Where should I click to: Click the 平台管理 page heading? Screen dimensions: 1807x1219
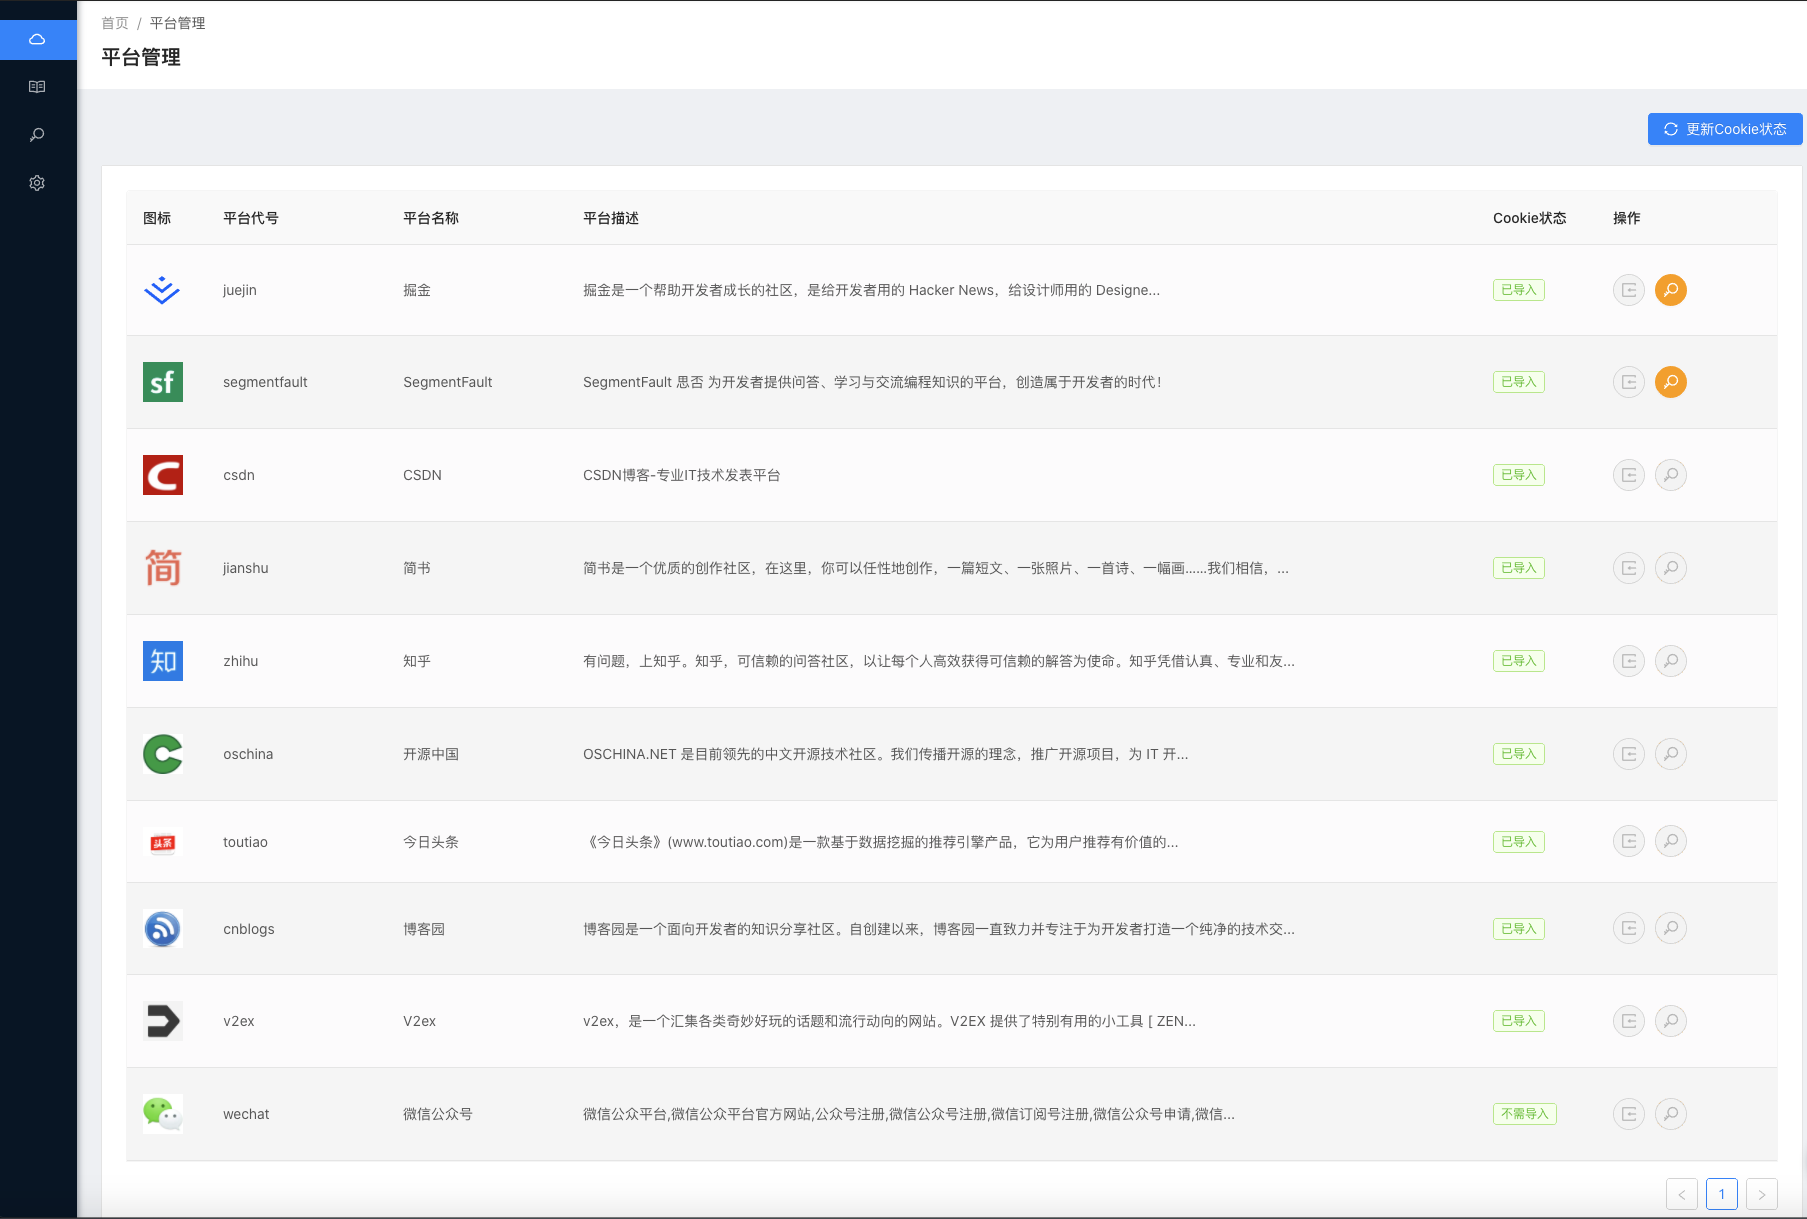[141, 57]
